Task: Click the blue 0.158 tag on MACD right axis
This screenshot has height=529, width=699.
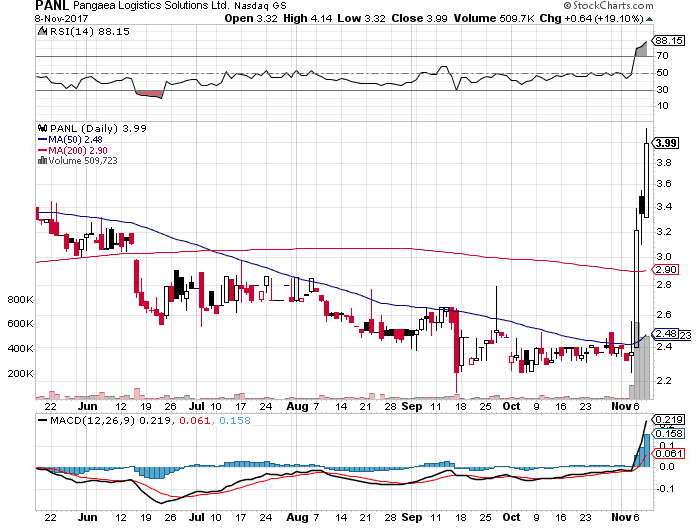Action: (668, 434)
